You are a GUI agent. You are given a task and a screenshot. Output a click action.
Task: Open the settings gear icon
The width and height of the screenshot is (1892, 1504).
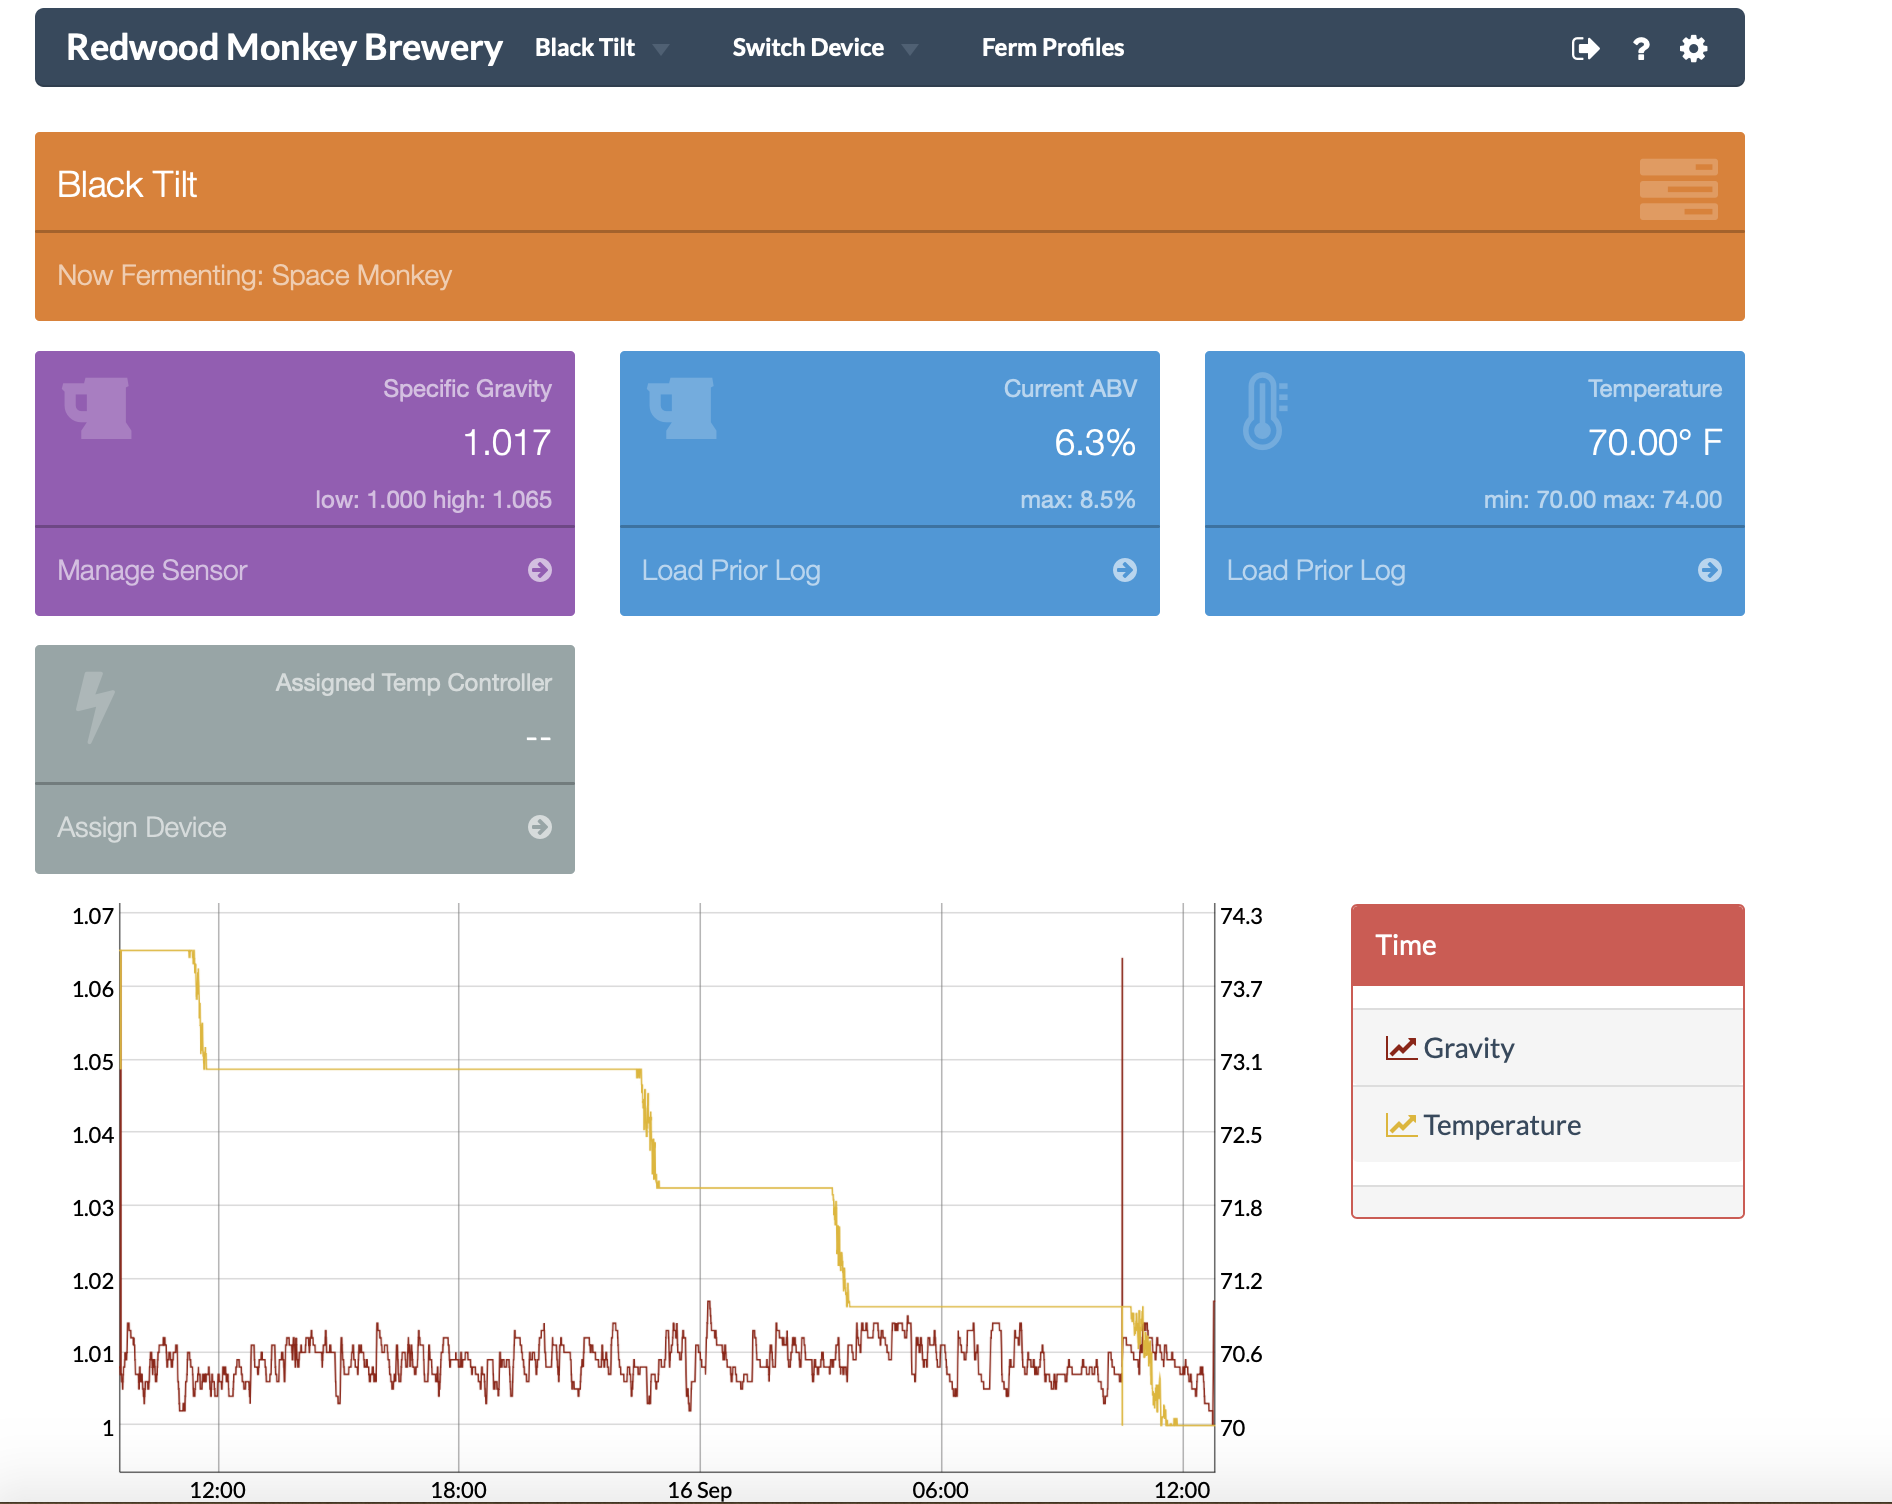coord(1693,48)
